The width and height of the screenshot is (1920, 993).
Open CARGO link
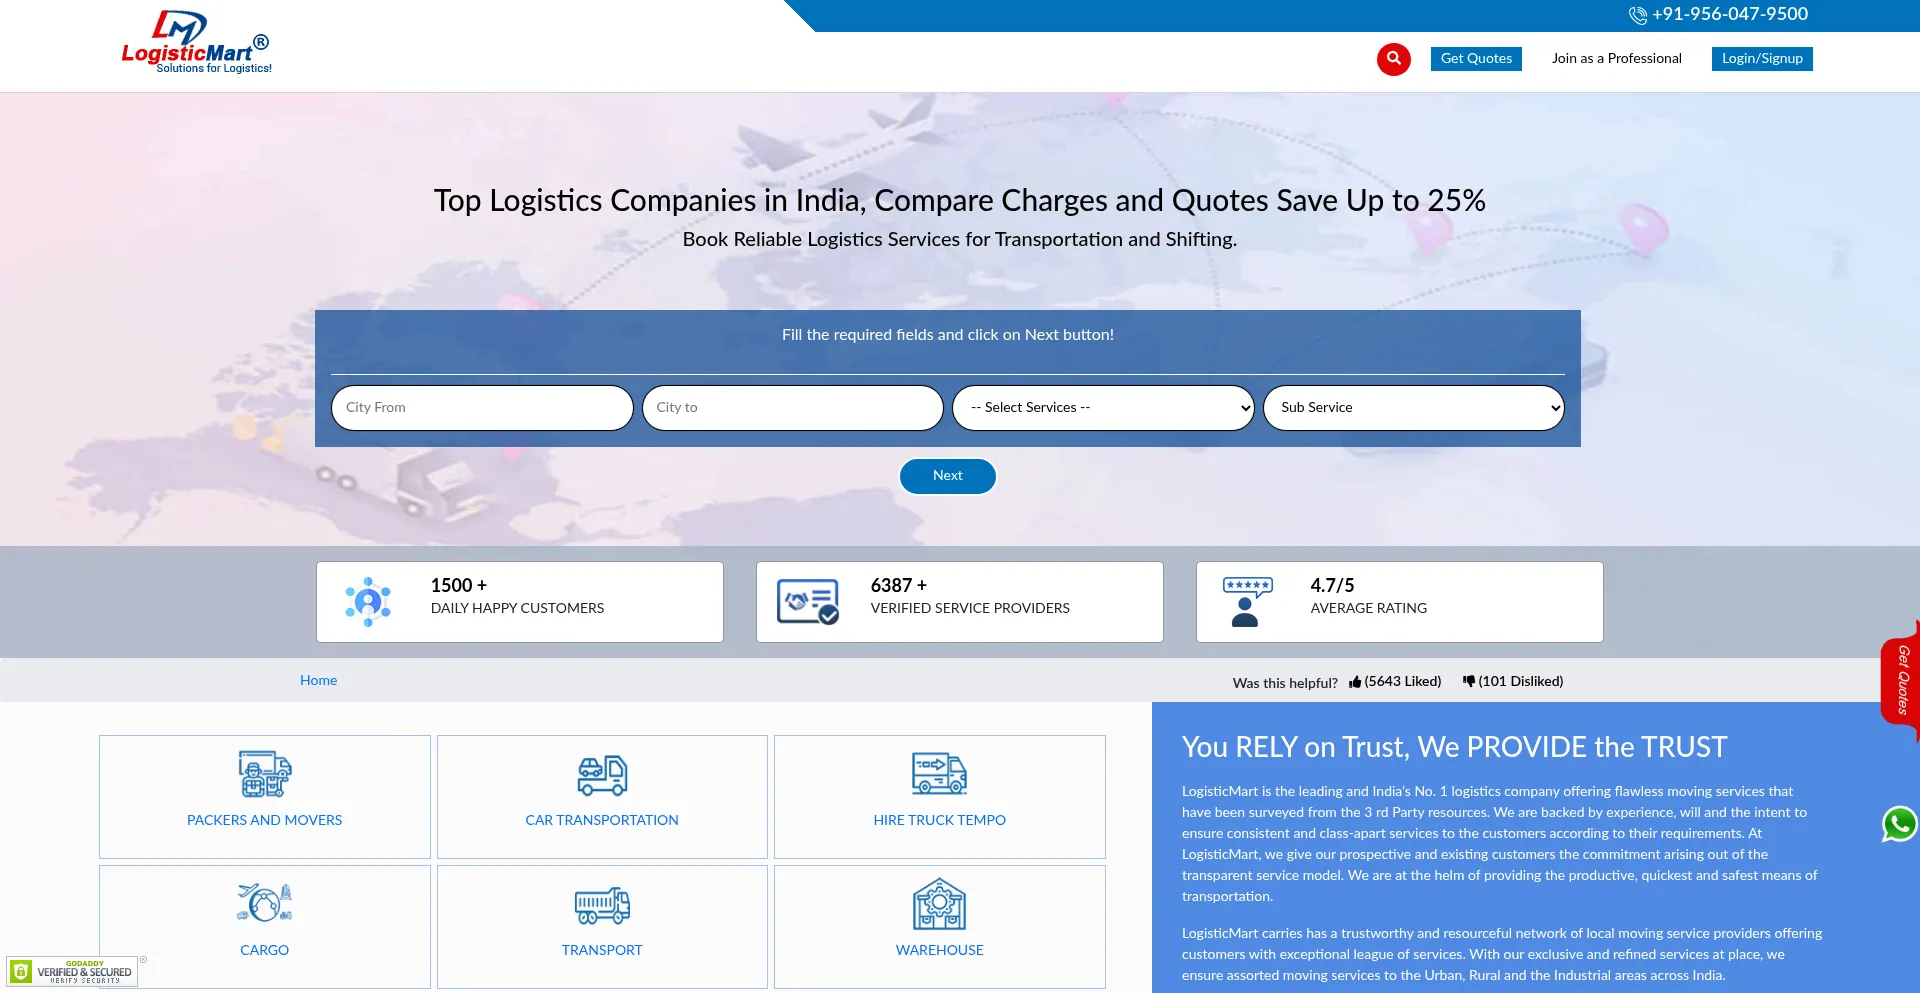[264, 951]
